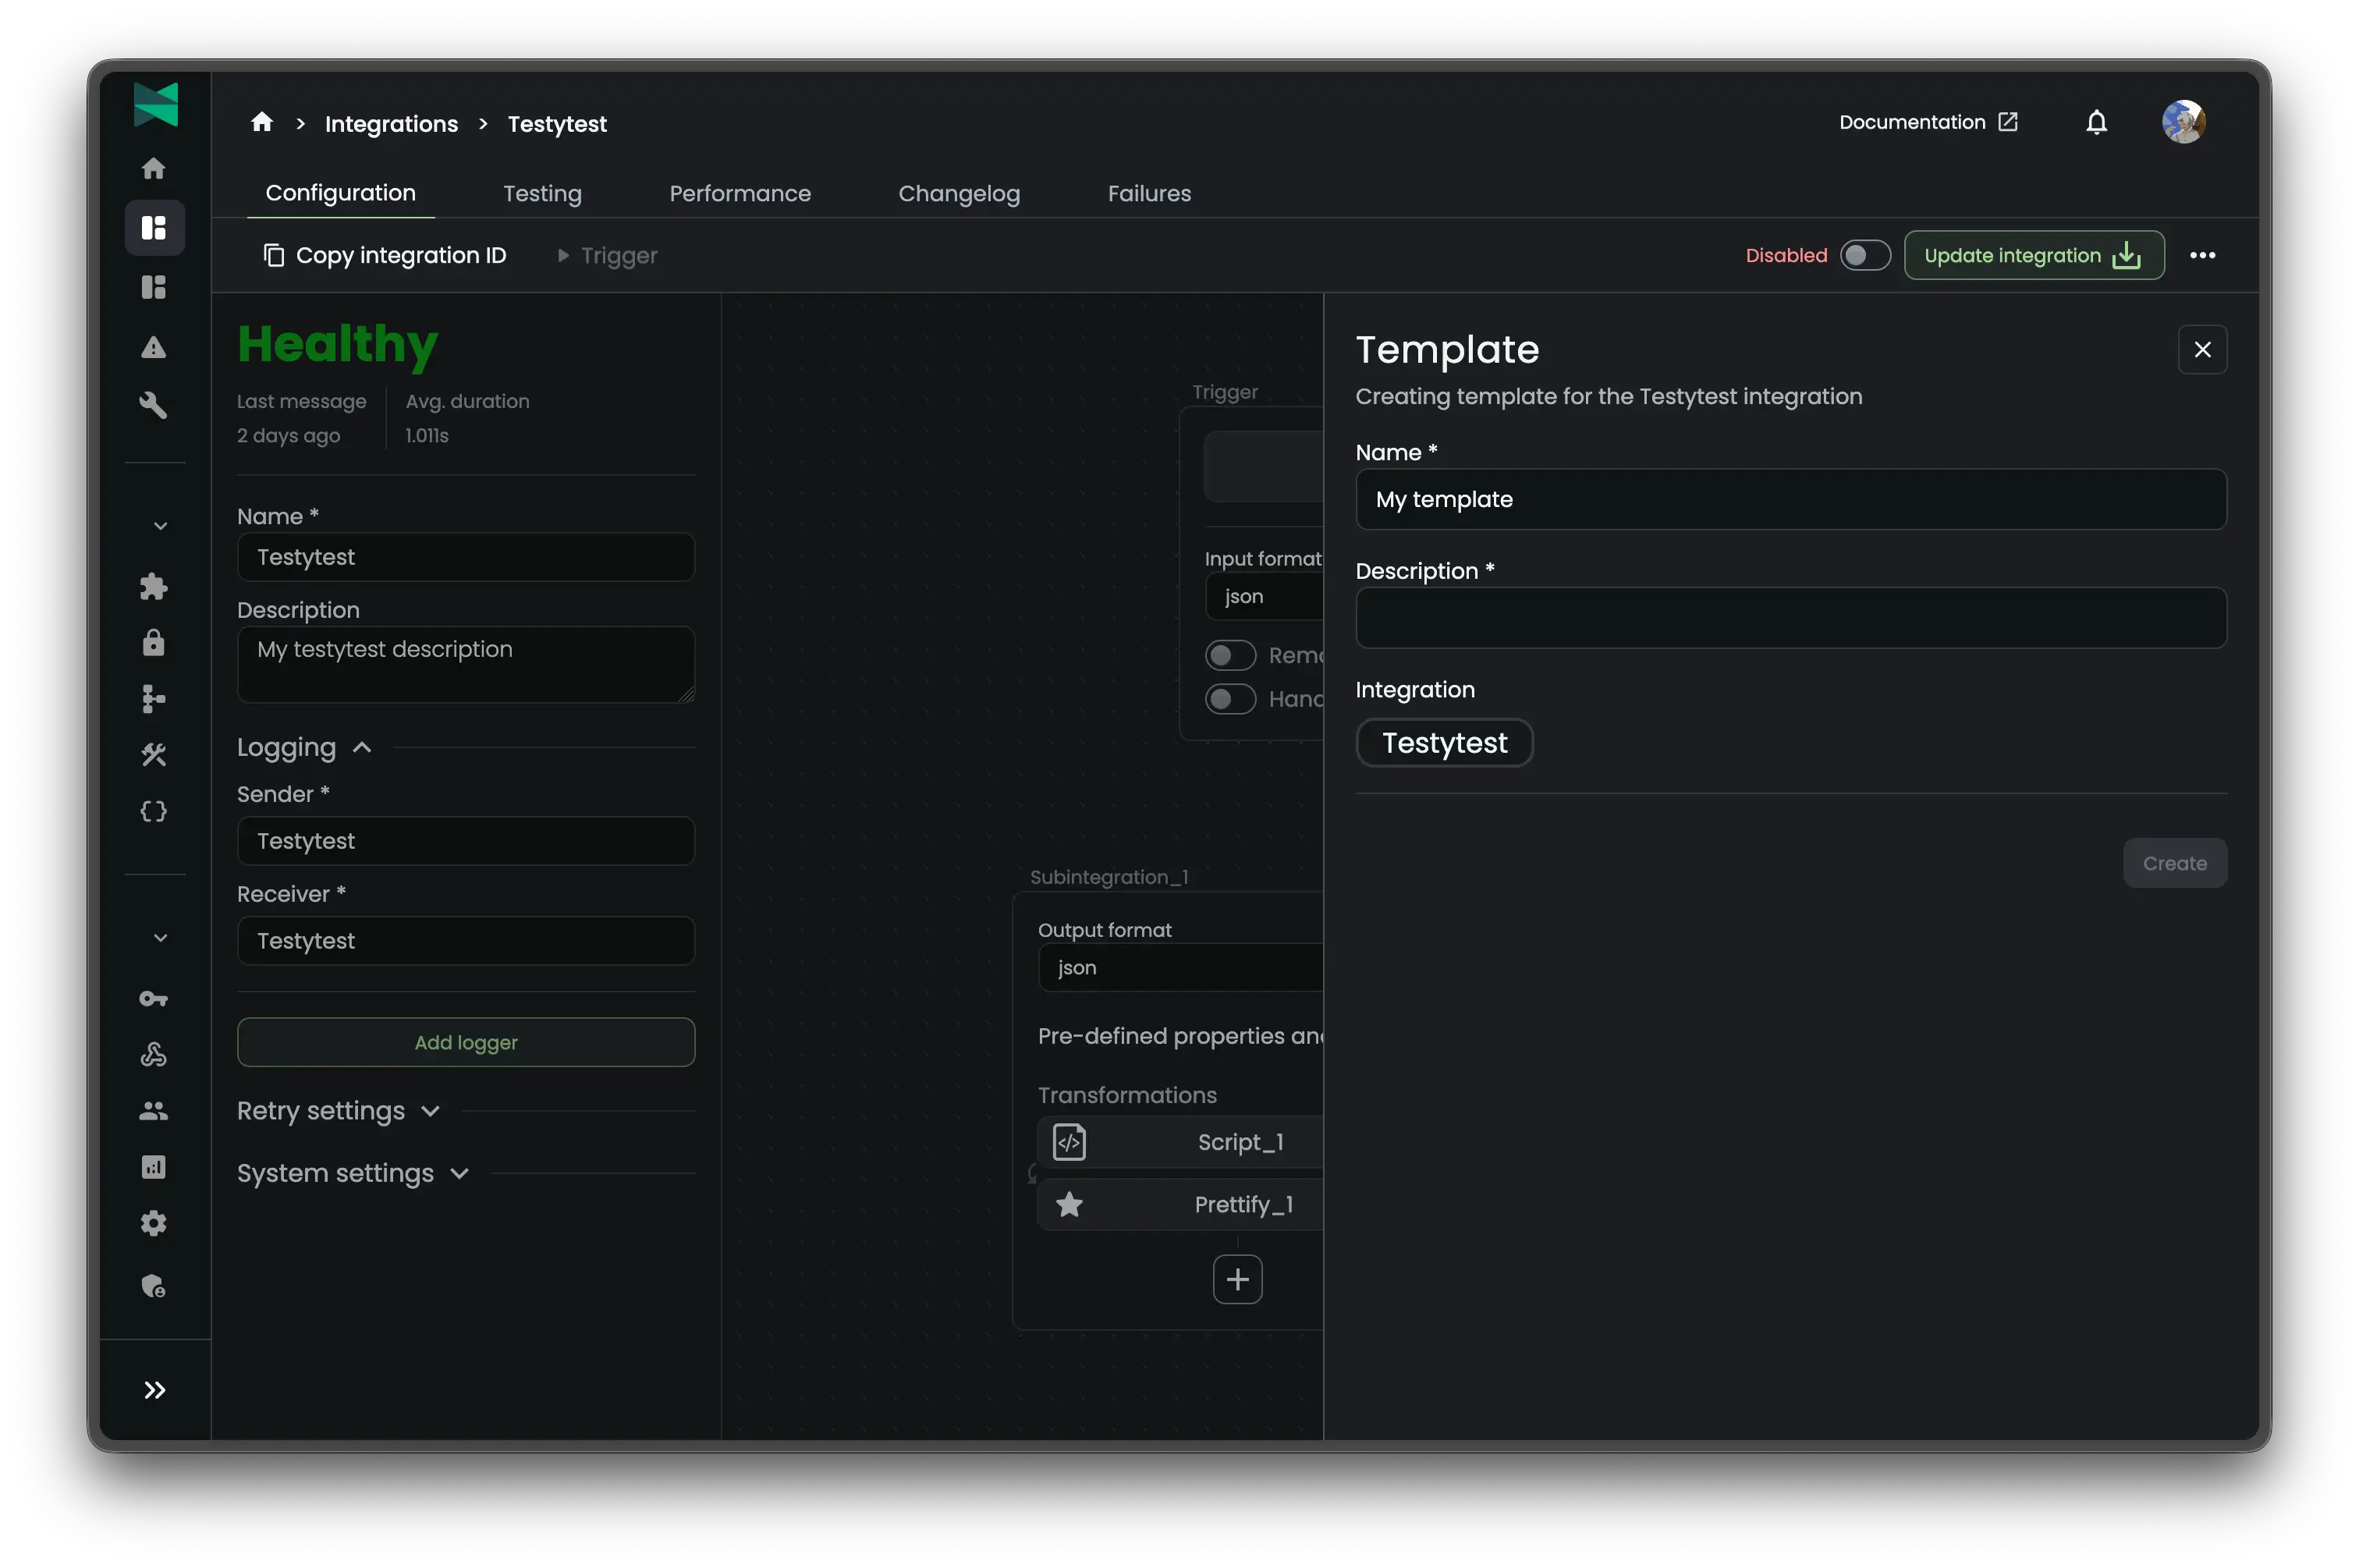Expand the Retry settings section
2359x1568 pixels.
click(430, 1110)
